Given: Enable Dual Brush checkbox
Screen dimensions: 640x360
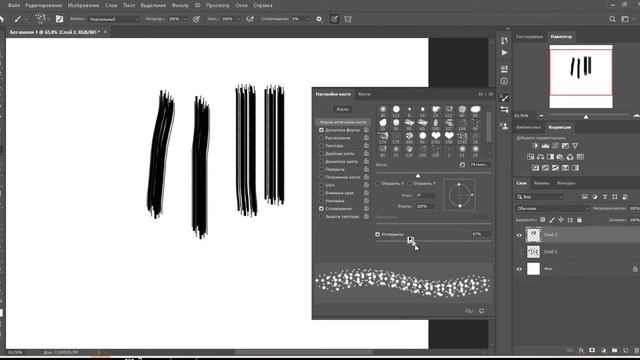Looking at the screenshot, I should (x=321, y=153).
